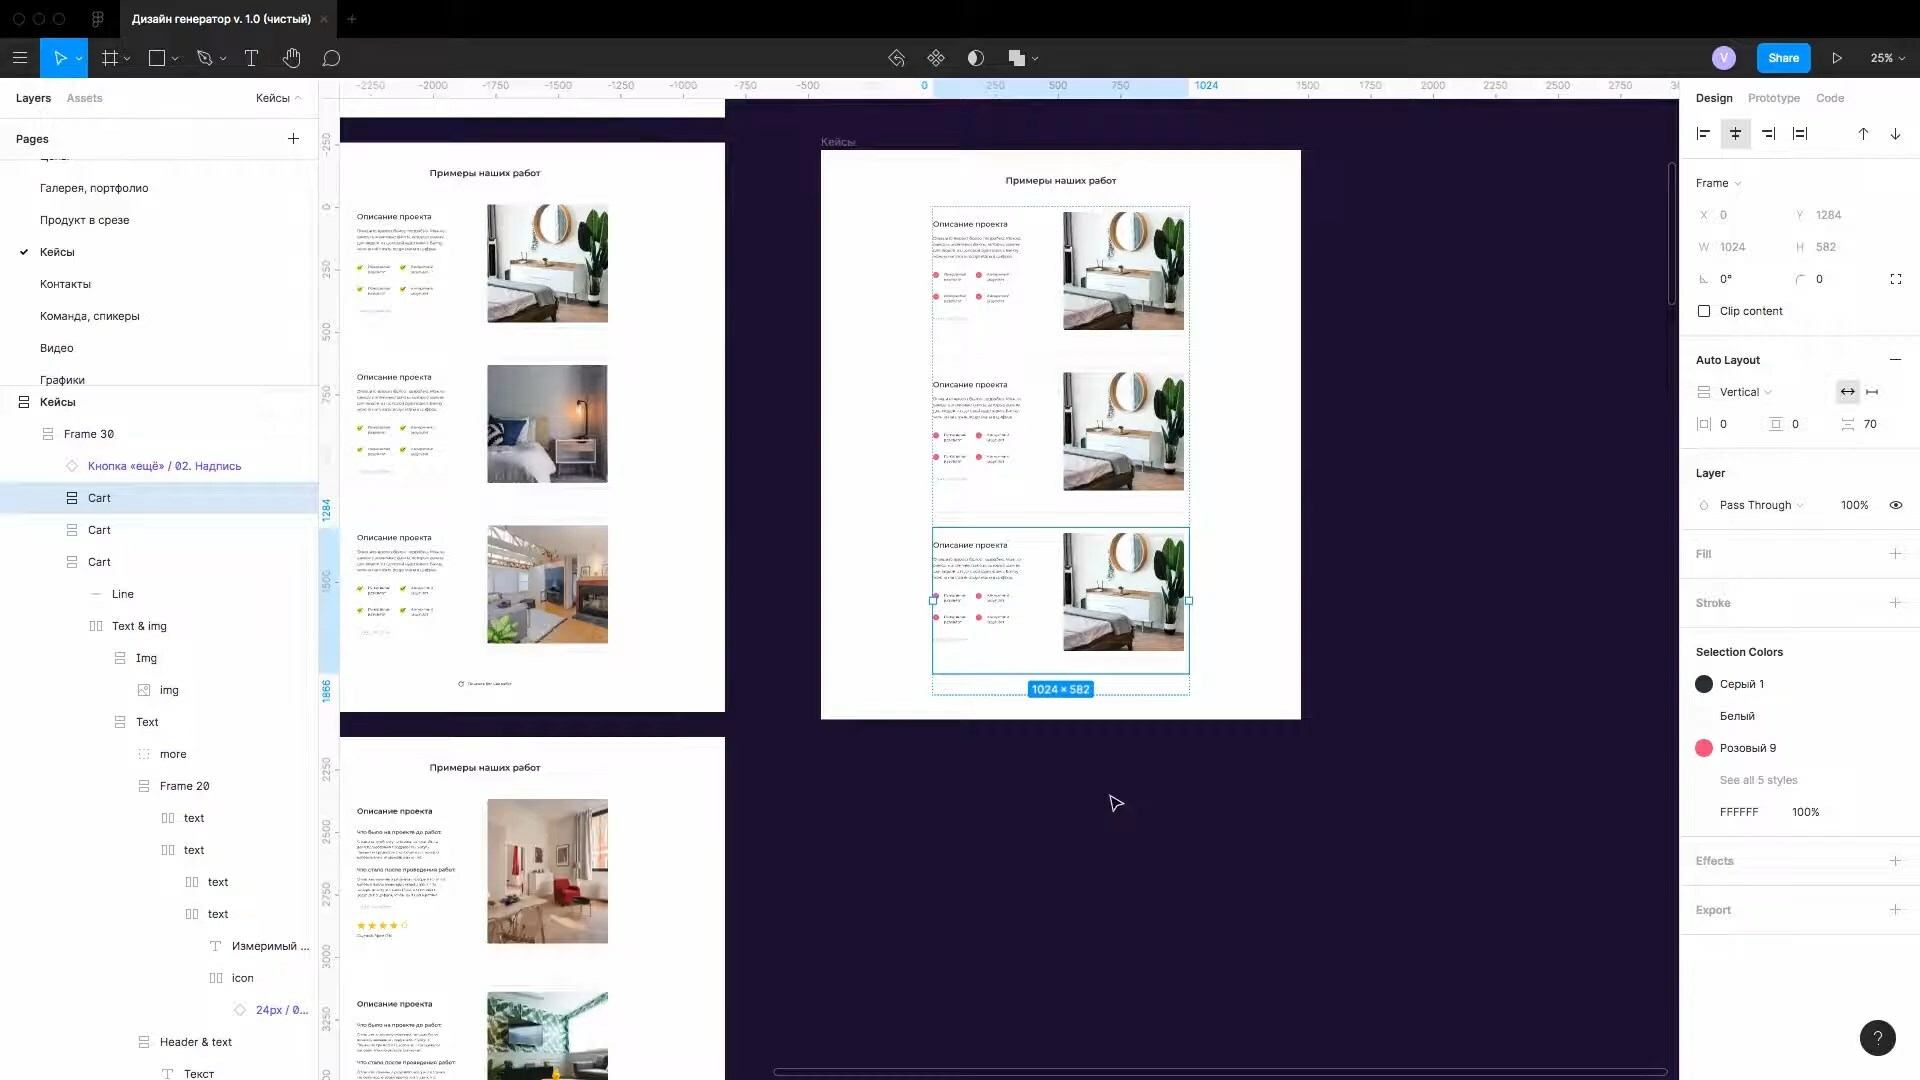Toggle the Clip content checkbox

pyautogui.click(x=1704, y=311)
